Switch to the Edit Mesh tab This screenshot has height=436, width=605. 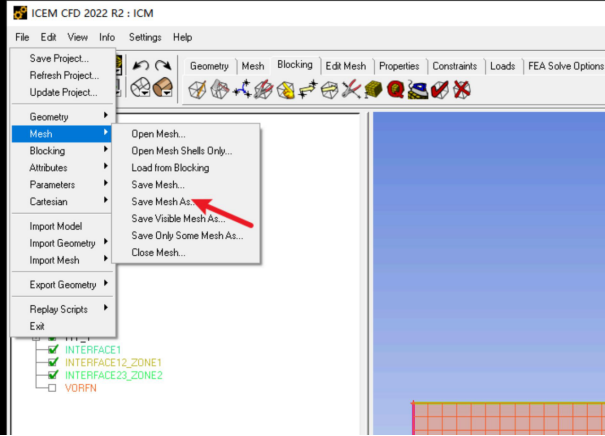pos(346,66)
